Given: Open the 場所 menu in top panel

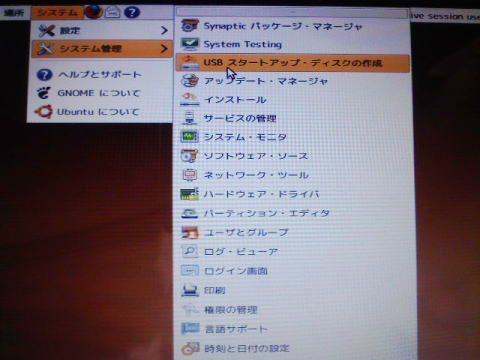Looking at the screenshot, I should [x=14, y=13].
